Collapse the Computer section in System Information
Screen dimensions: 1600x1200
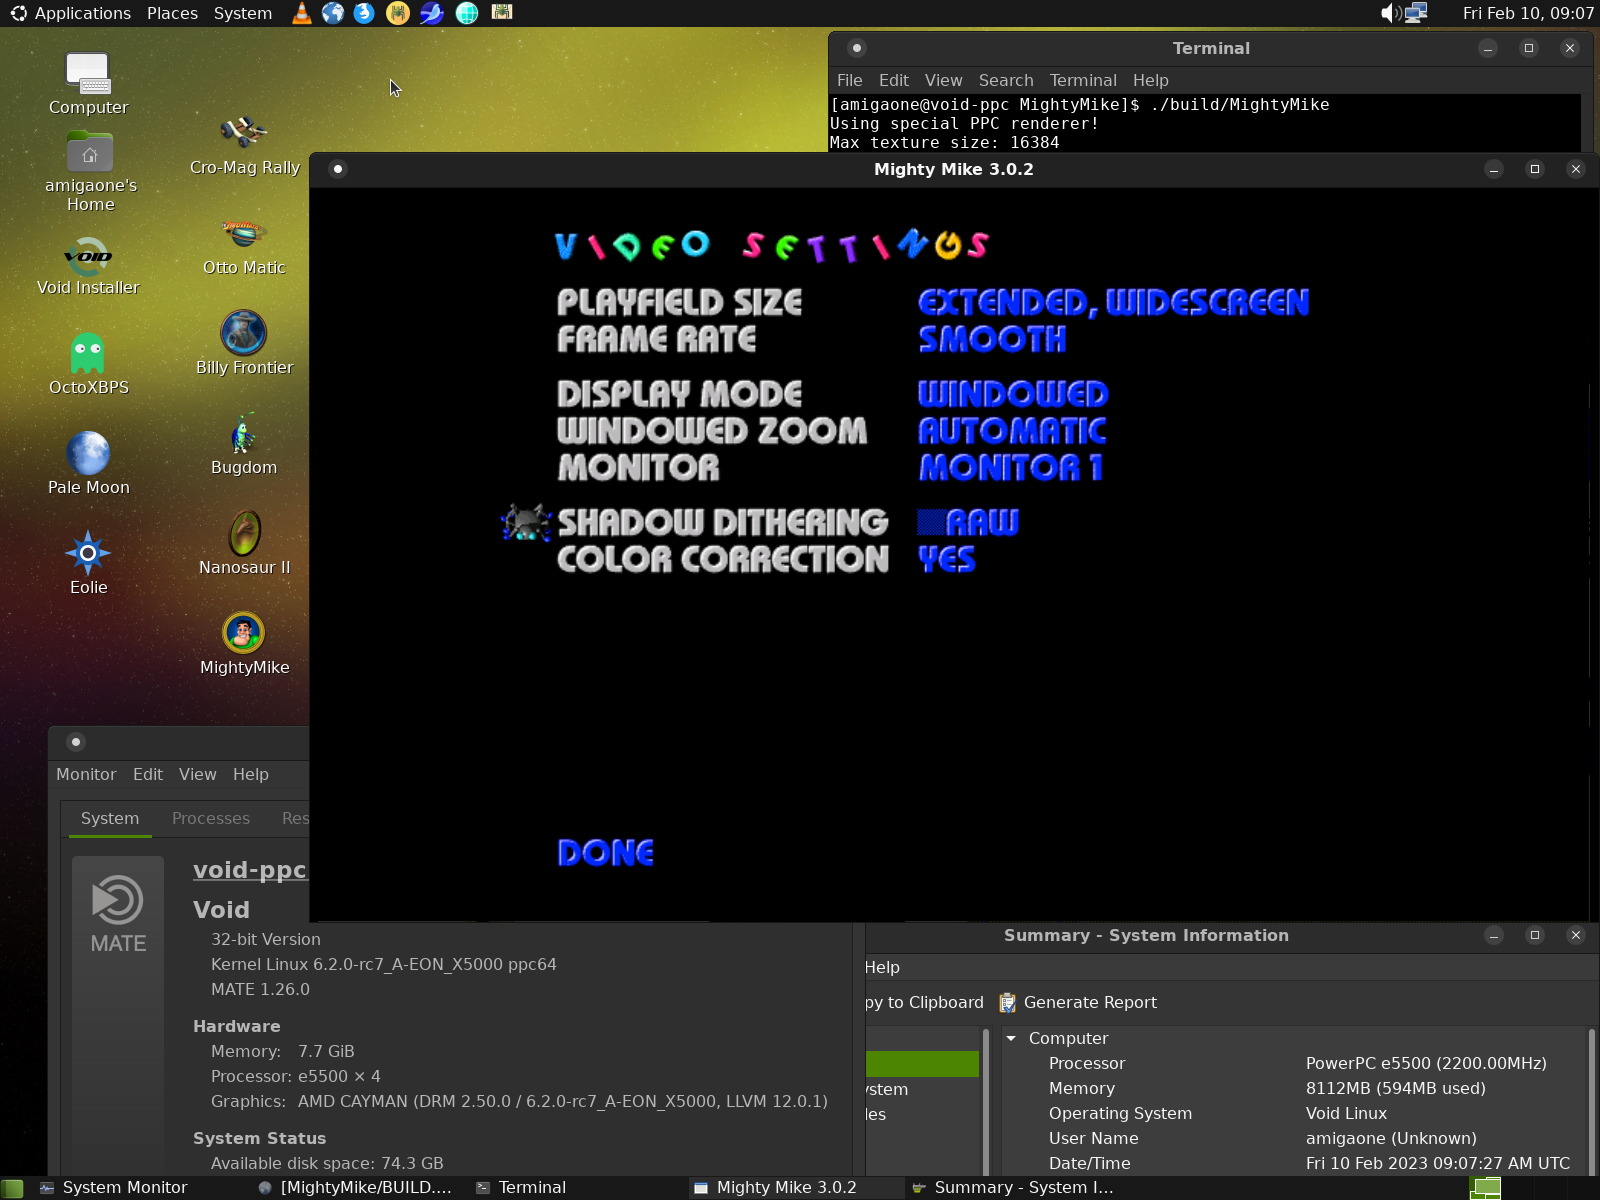[x=1012, y=1038]
